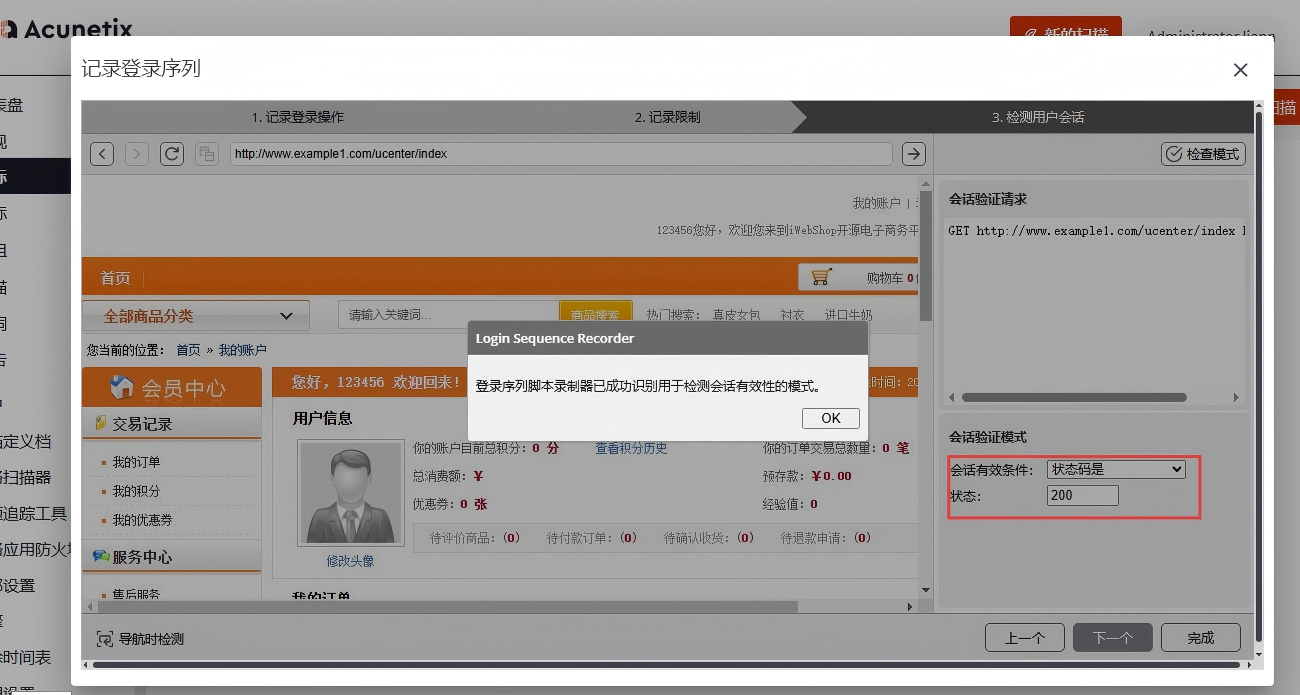Click the 会话验证模式 heading
Viewport: 1300px width, 695px height.
[987, 437]
